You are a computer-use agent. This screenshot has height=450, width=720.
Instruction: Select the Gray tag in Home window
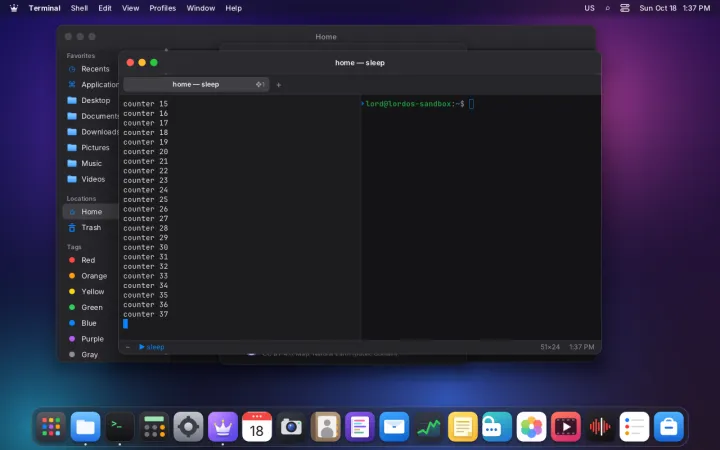(91, 354)
